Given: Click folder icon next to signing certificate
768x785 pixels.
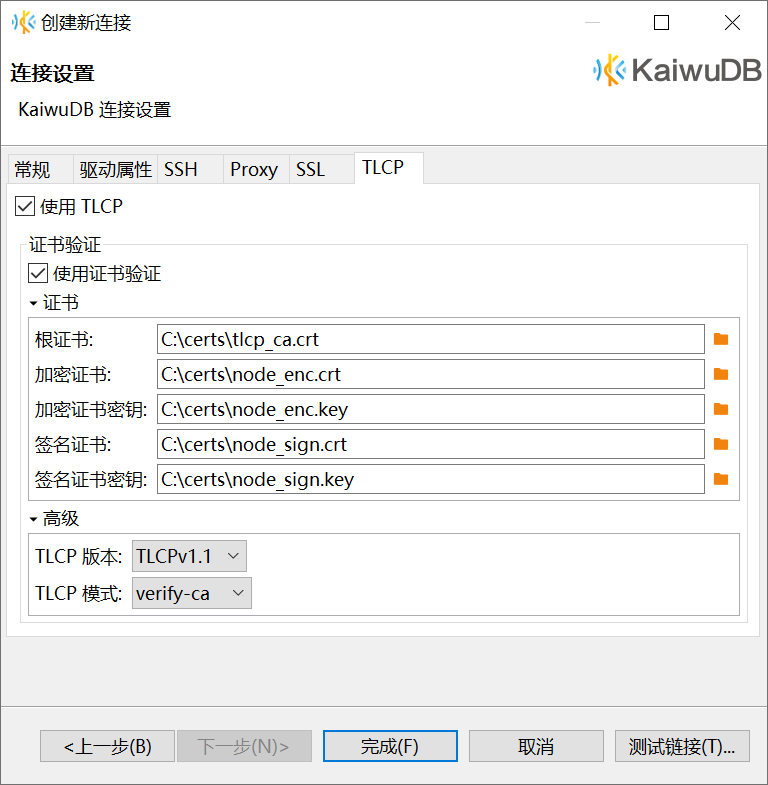Looking at the screenshot, I should click(721, 444).
